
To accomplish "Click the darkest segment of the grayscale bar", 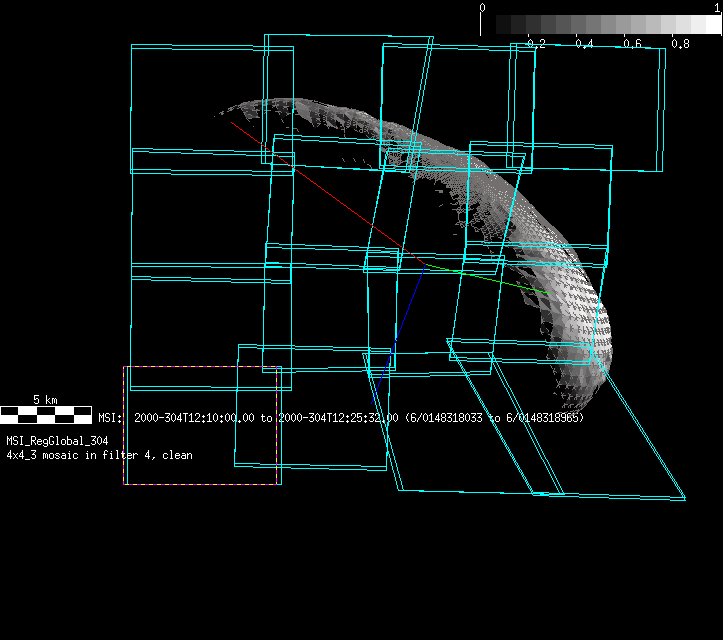I will point(488,25).
